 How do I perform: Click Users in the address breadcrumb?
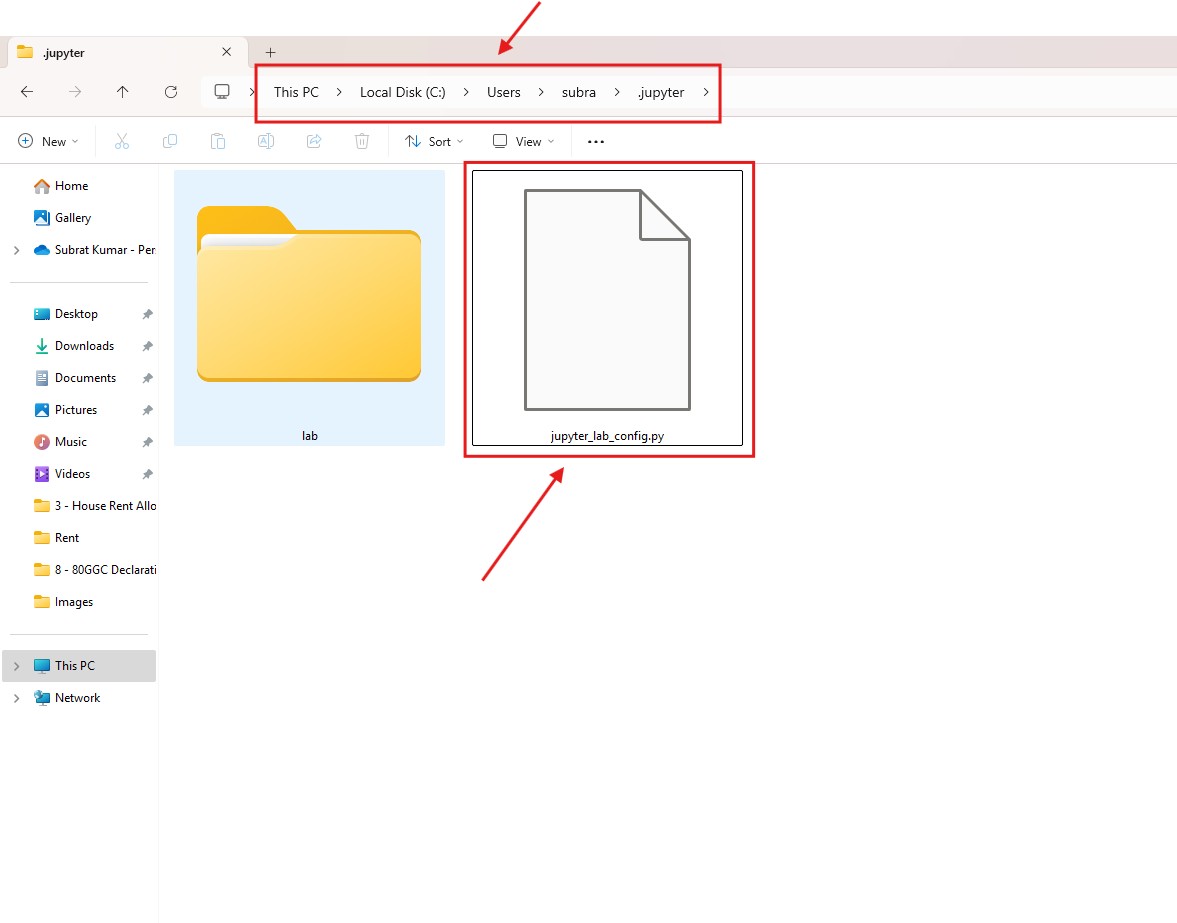504,92
